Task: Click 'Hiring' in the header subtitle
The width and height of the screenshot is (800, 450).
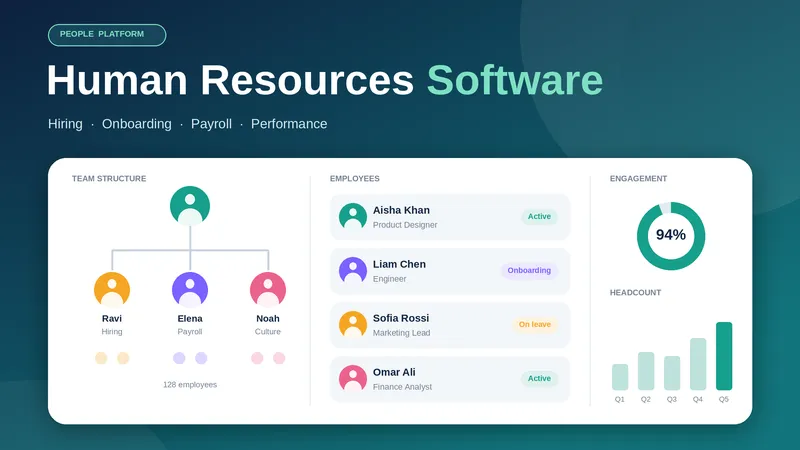Action: pos(65,124)
